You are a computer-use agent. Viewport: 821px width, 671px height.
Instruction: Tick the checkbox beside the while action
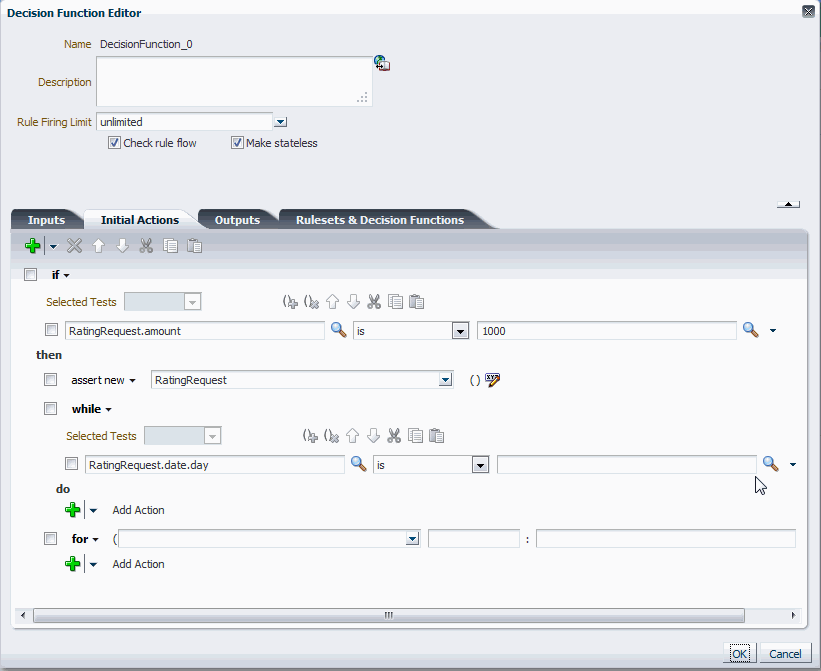tap(50, 408)
